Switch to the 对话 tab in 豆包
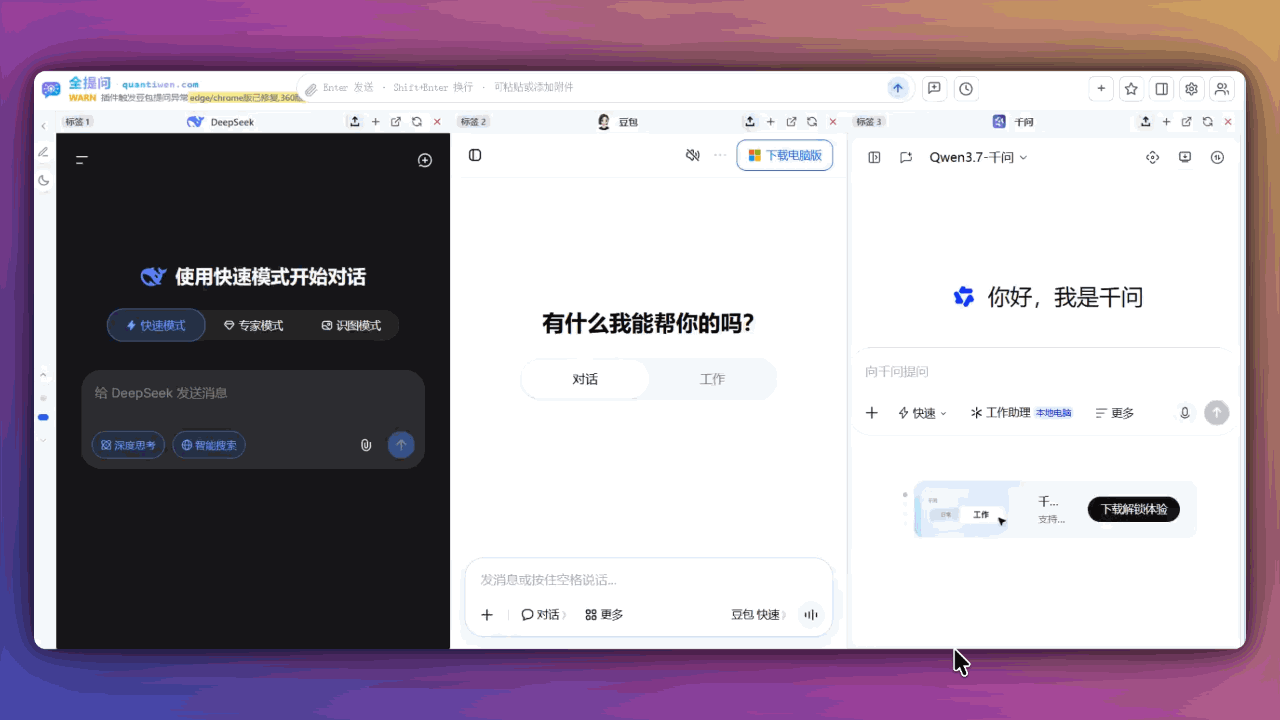This screenshot has height=720, width=1280. (585, 379)
